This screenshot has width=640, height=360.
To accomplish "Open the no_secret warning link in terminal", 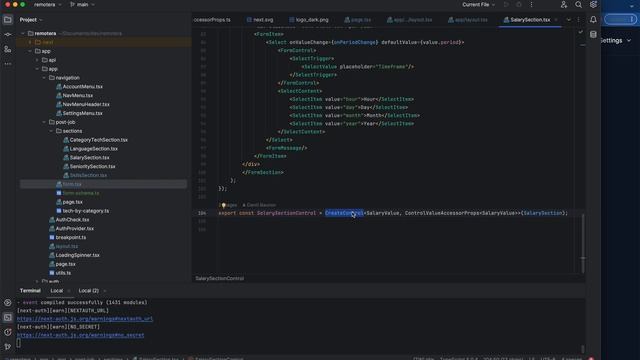I will [80, 335].
